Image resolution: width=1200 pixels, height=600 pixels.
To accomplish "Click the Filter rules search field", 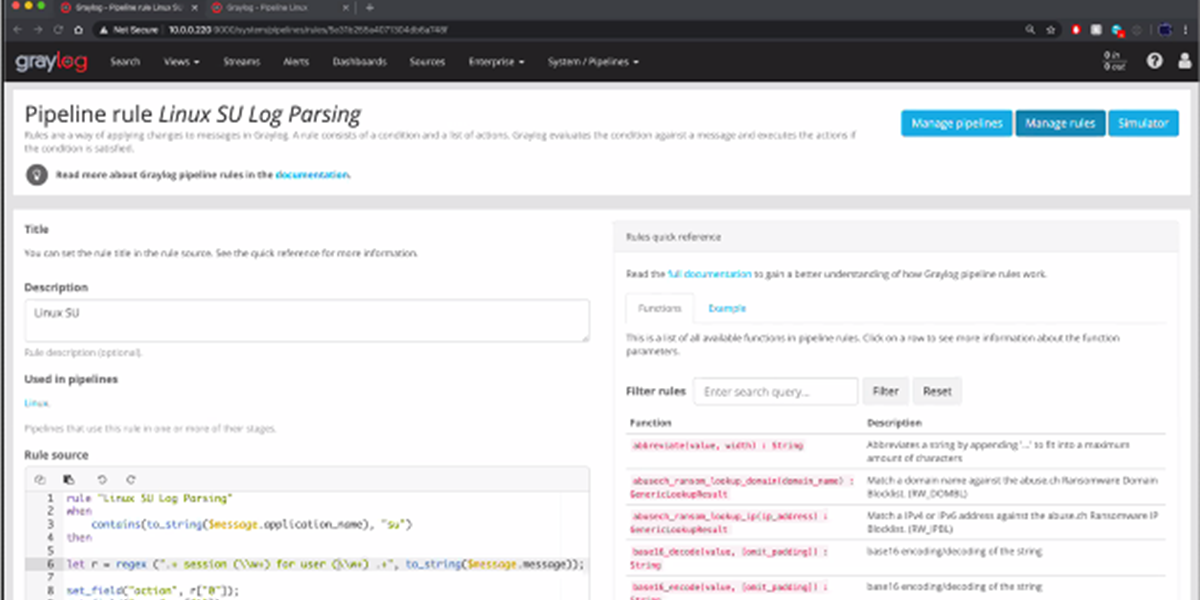I will click(x=775, y=392).
